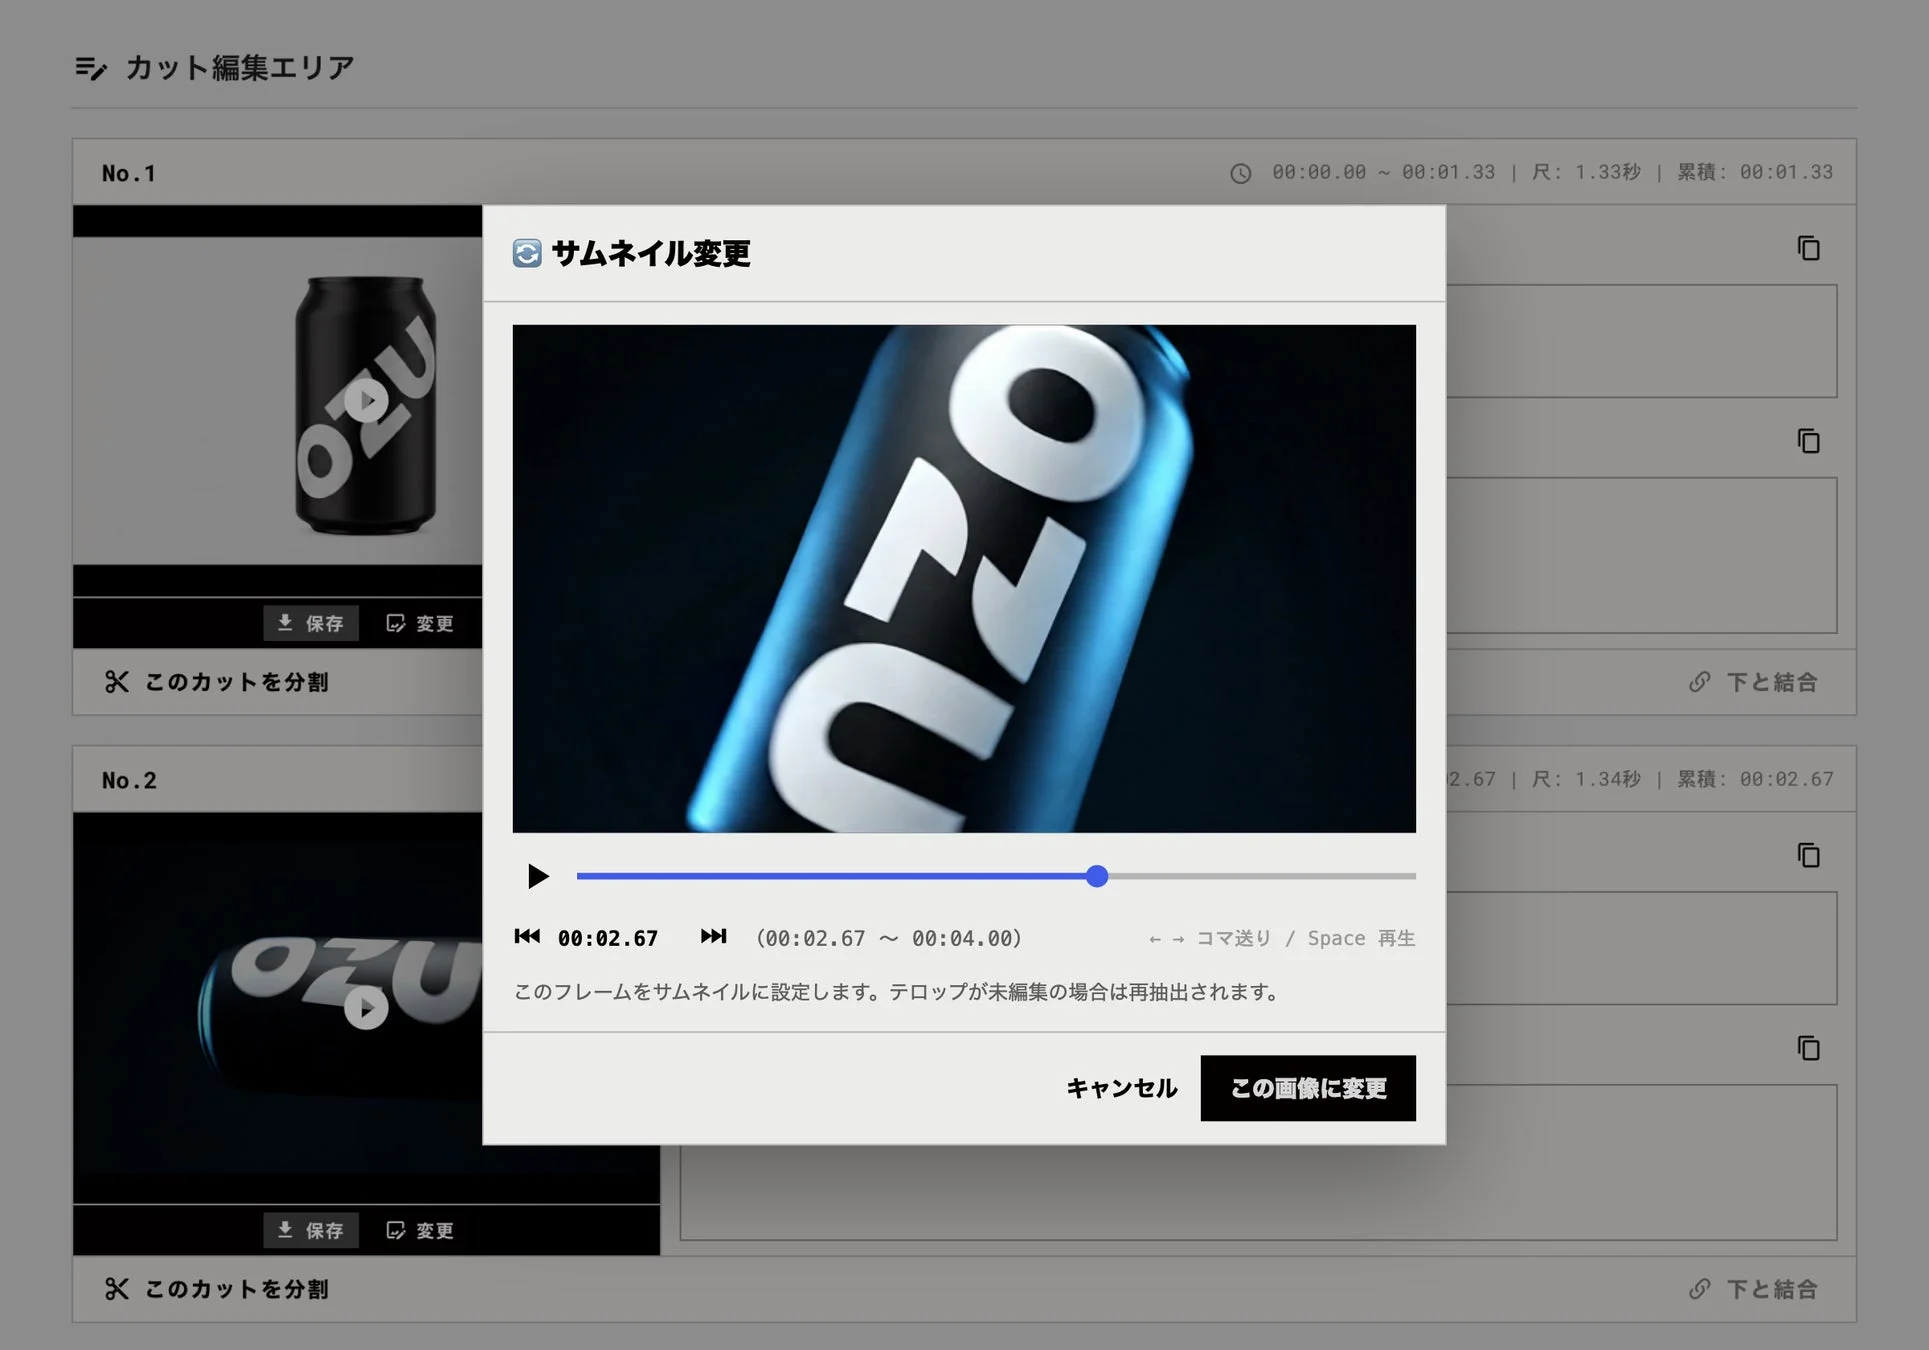Image resolution: width=1929 pixels, height=1350 pixels.
Task: Click link chain icon in cut No.2 footer
Action: point(1700,1289)
